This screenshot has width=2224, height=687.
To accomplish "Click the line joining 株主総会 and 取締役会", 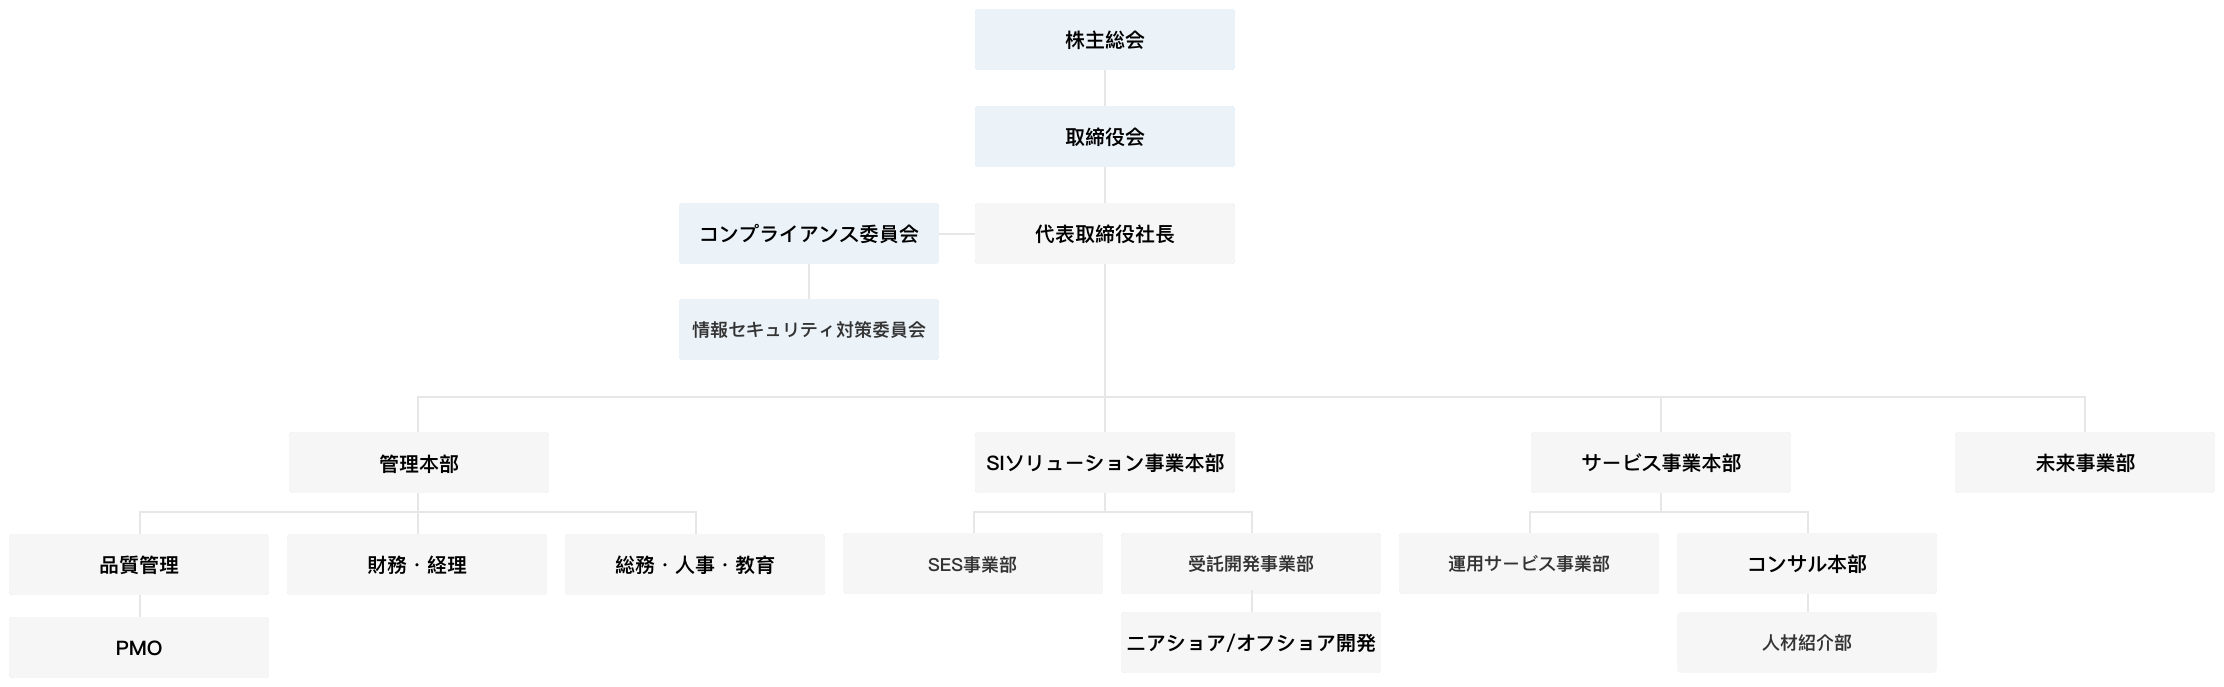I will [1105, 88].
